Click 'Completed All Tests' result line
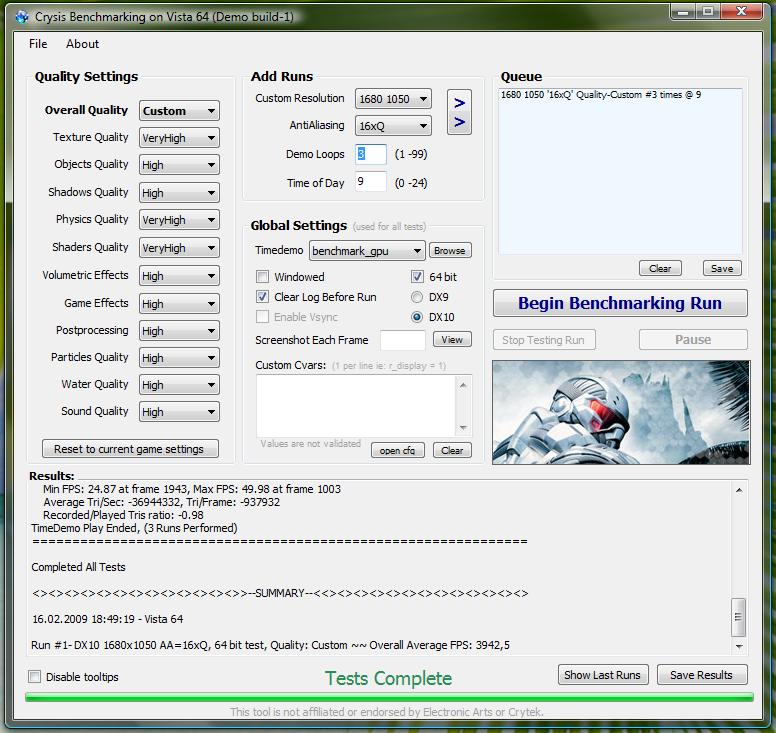 tap(78, 567)
